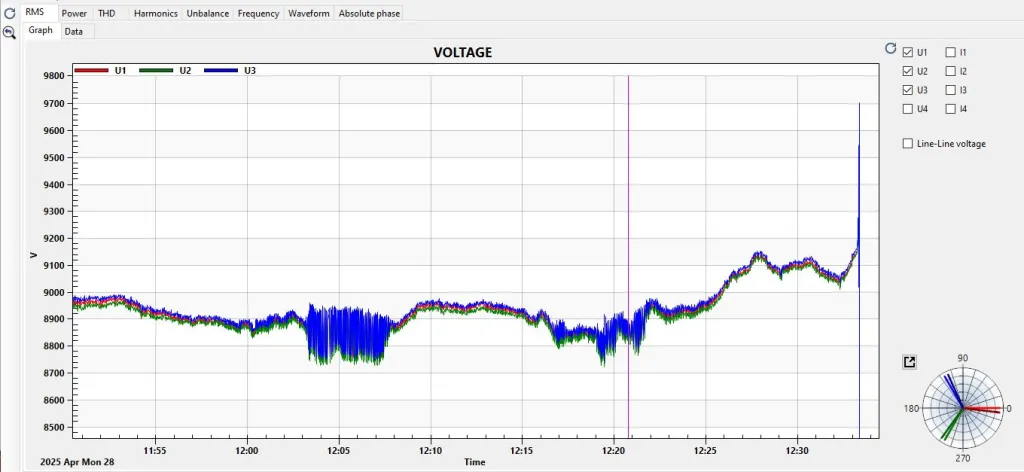Click the U2 green legend swatch

156,71
